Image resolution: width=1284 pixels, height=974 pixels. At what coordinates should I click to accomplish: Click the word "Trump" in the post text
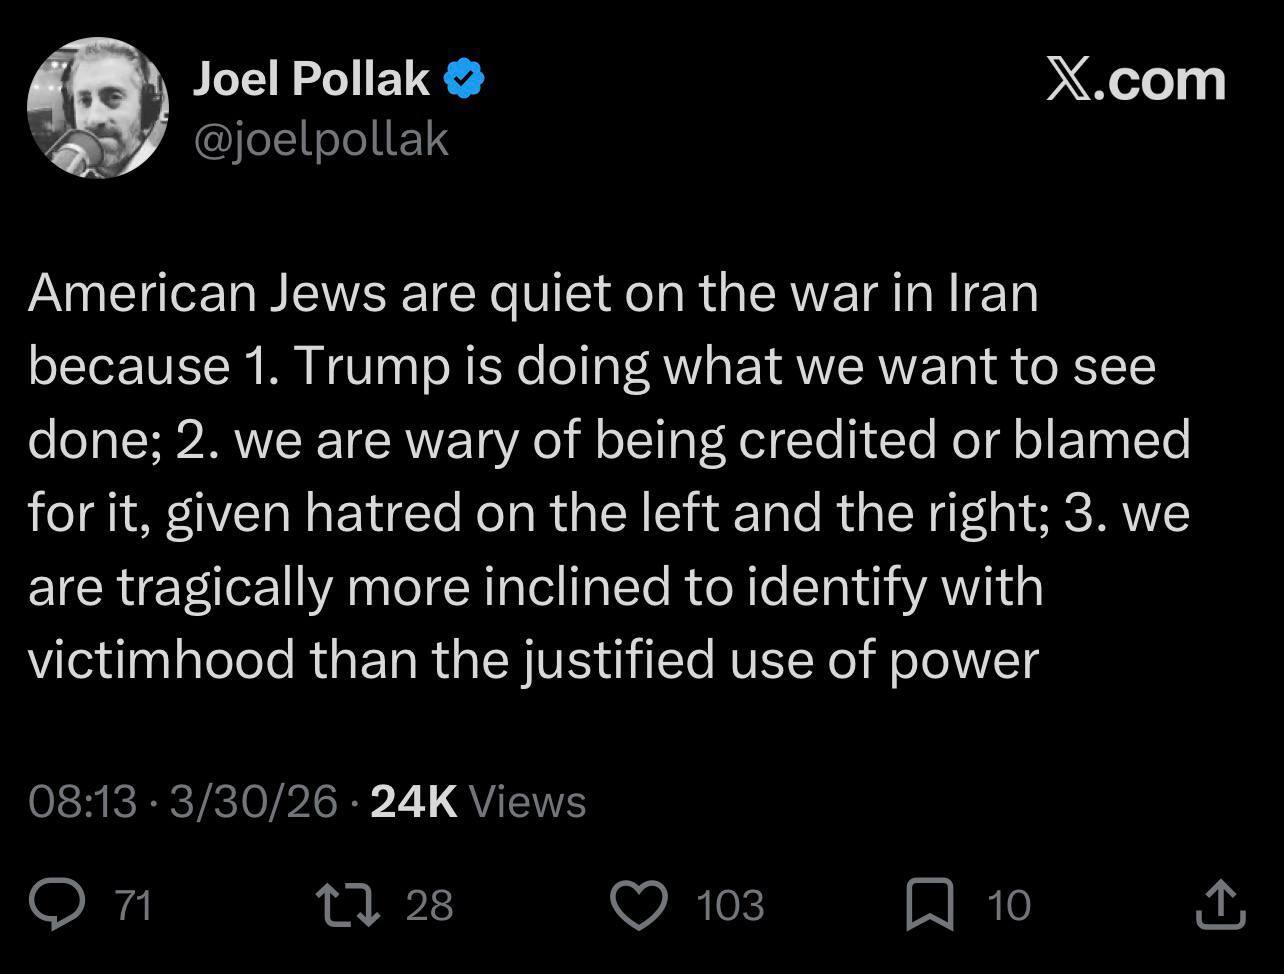click(372, 367)
